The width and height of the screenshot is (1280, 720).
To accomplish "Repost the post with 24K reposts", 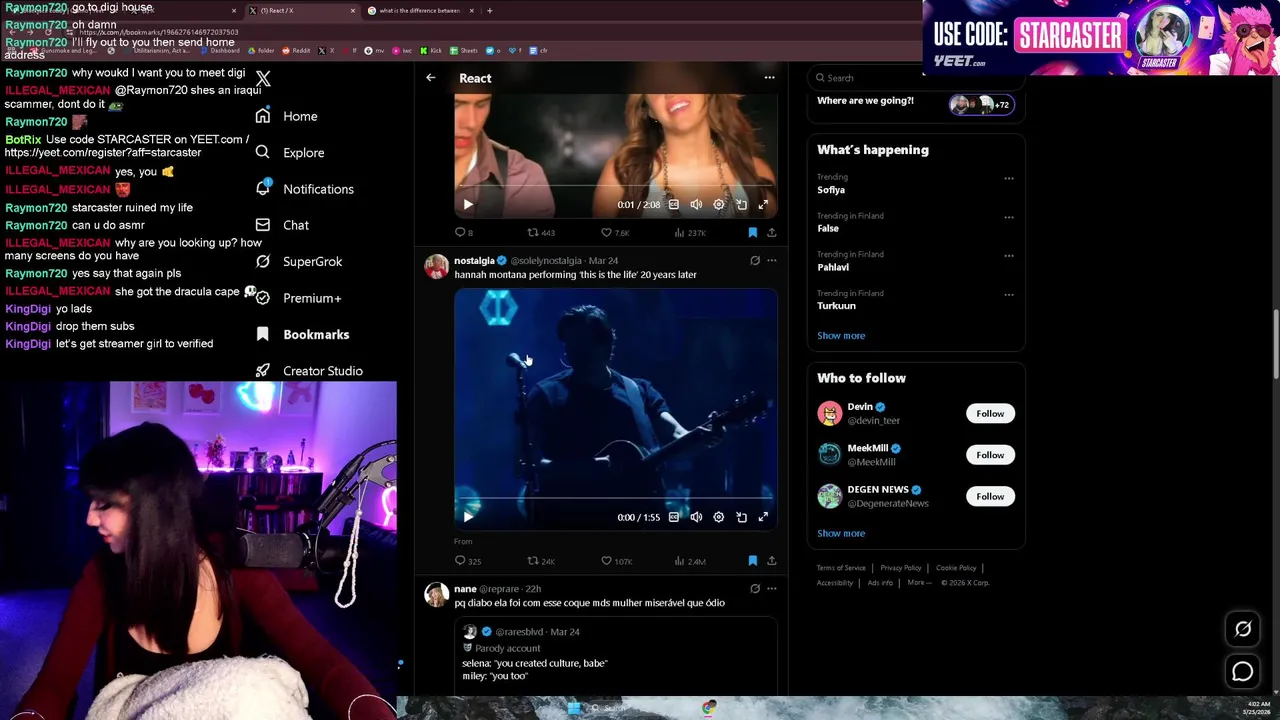I will [541, 561].
